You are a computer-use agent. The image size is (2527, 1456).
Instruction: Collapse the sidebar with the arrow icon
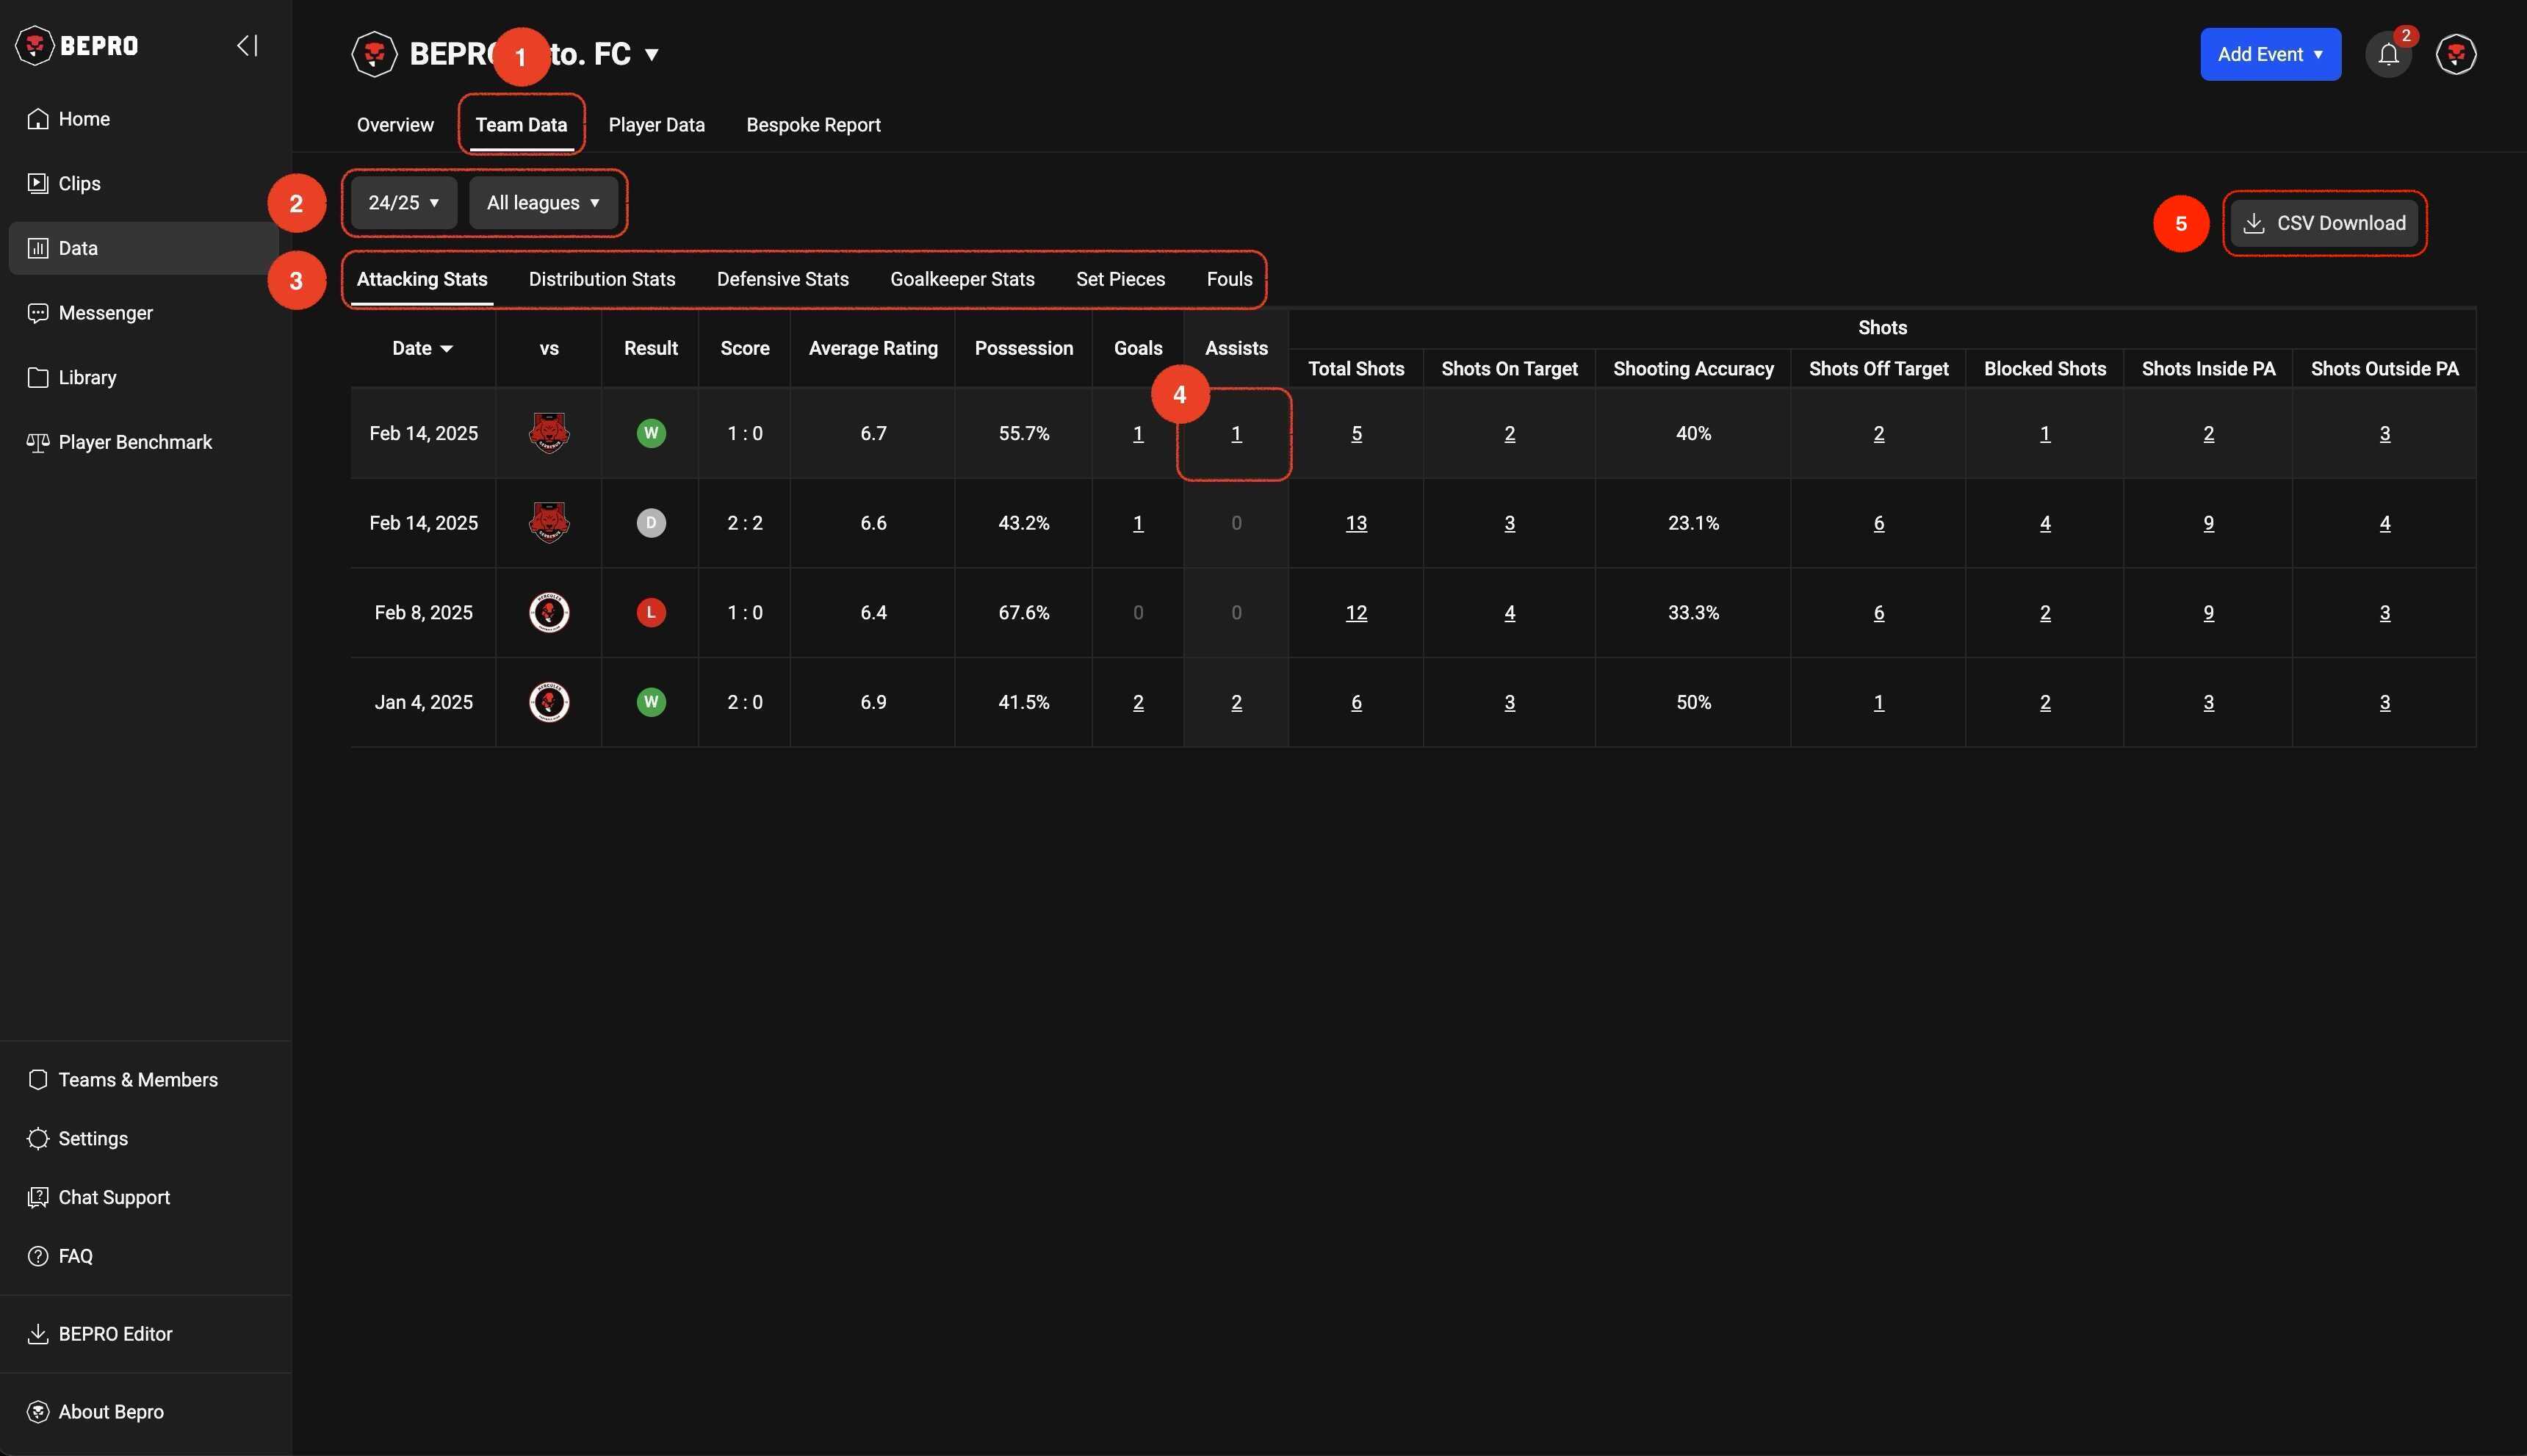click(x=247, y=46)
